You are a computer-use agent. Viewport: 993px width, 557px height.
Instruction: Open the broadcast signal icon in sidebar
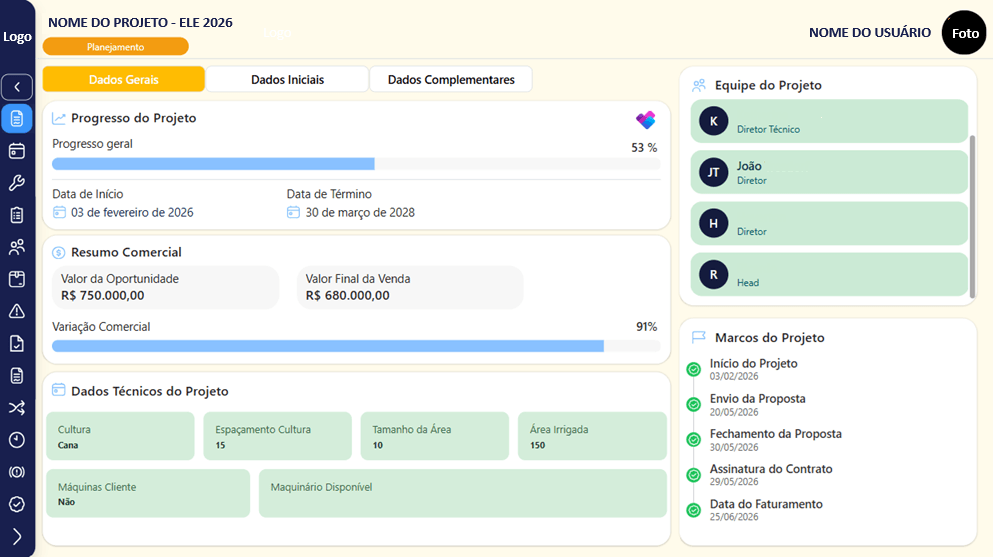(x=17, y=472)
